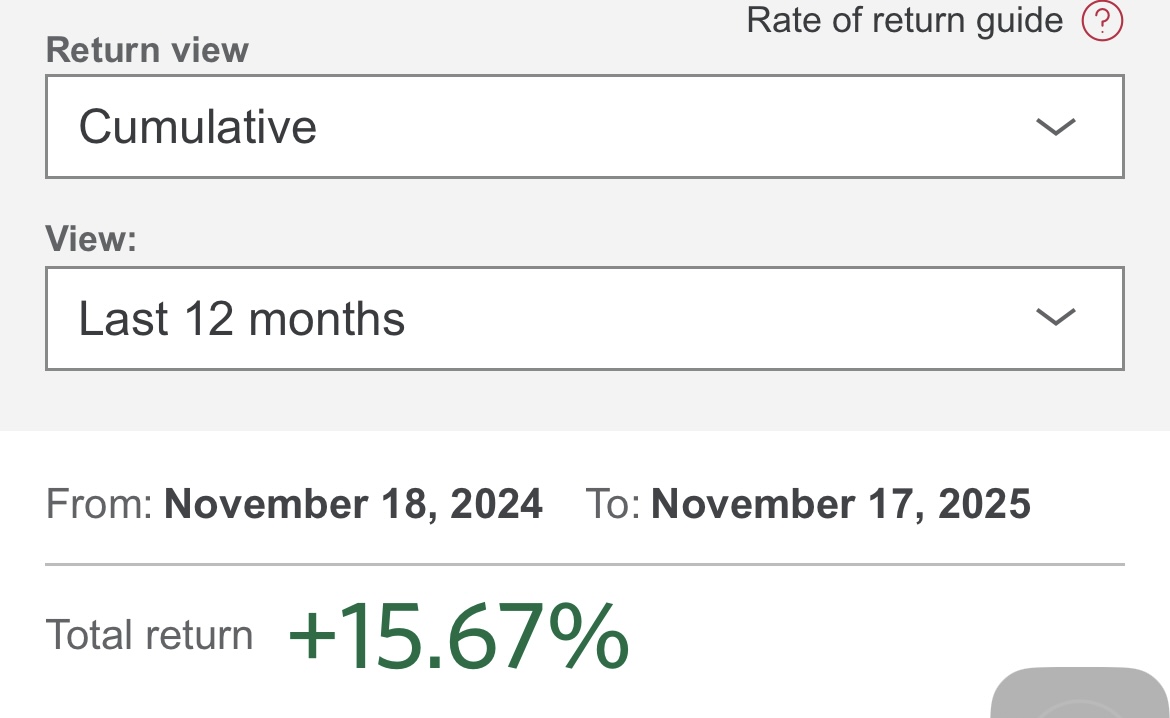The width and height of the screenshot is (1170, 718).
Task: Click the 'Cumulative' text in dropdown
Action: tap(198, 127)
